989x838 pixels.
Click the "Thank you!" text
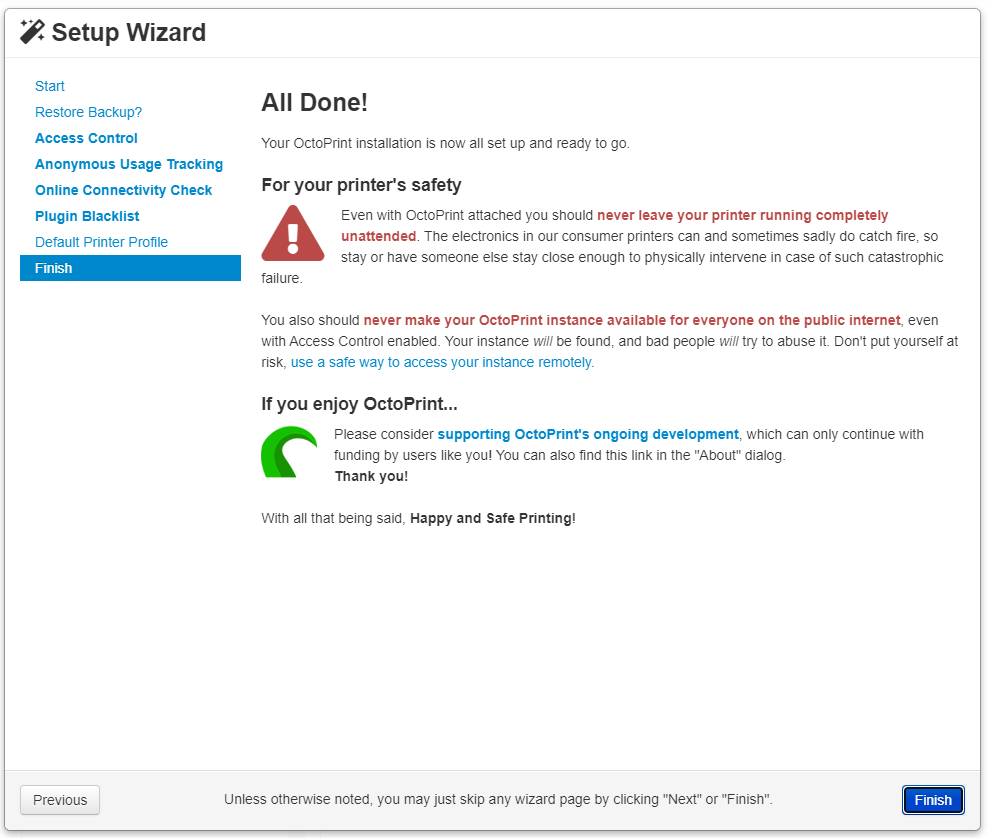[x=372, y=476]
